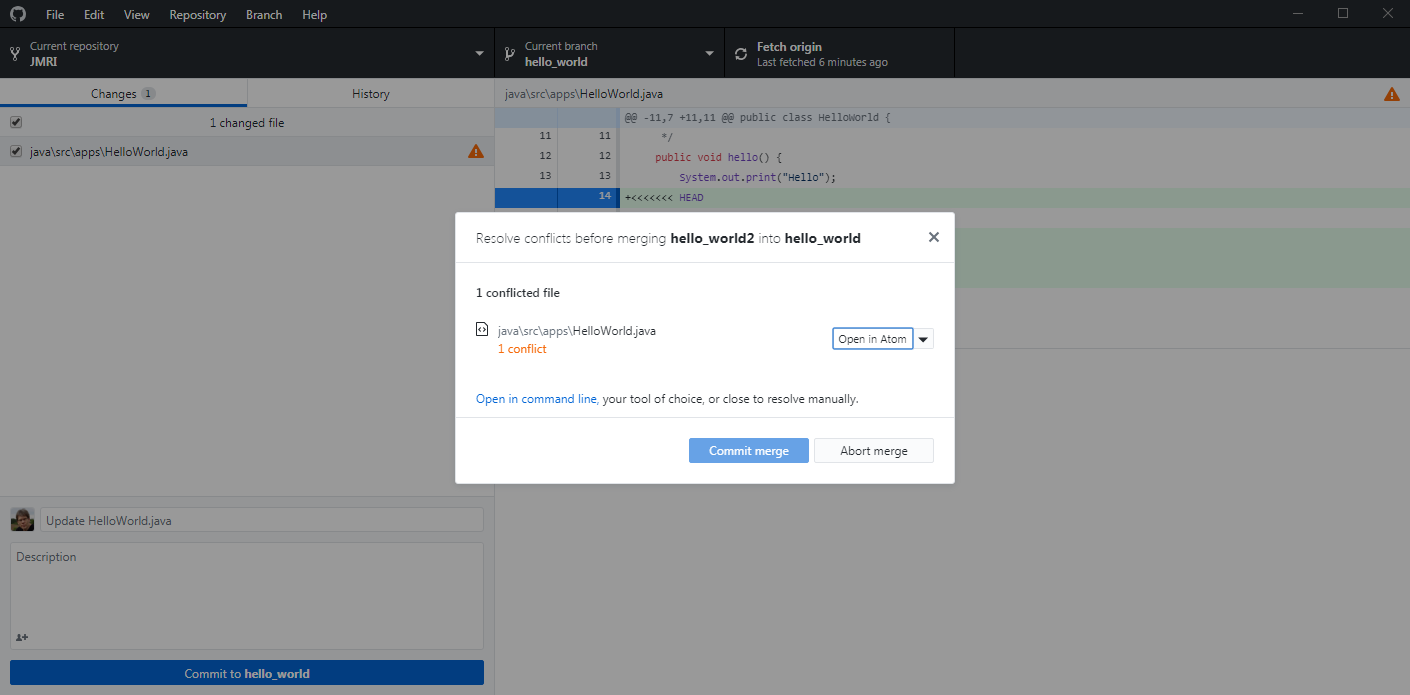Close the merge conflicts dialog
Screen dimensions: 1410x695
point(933,237)
